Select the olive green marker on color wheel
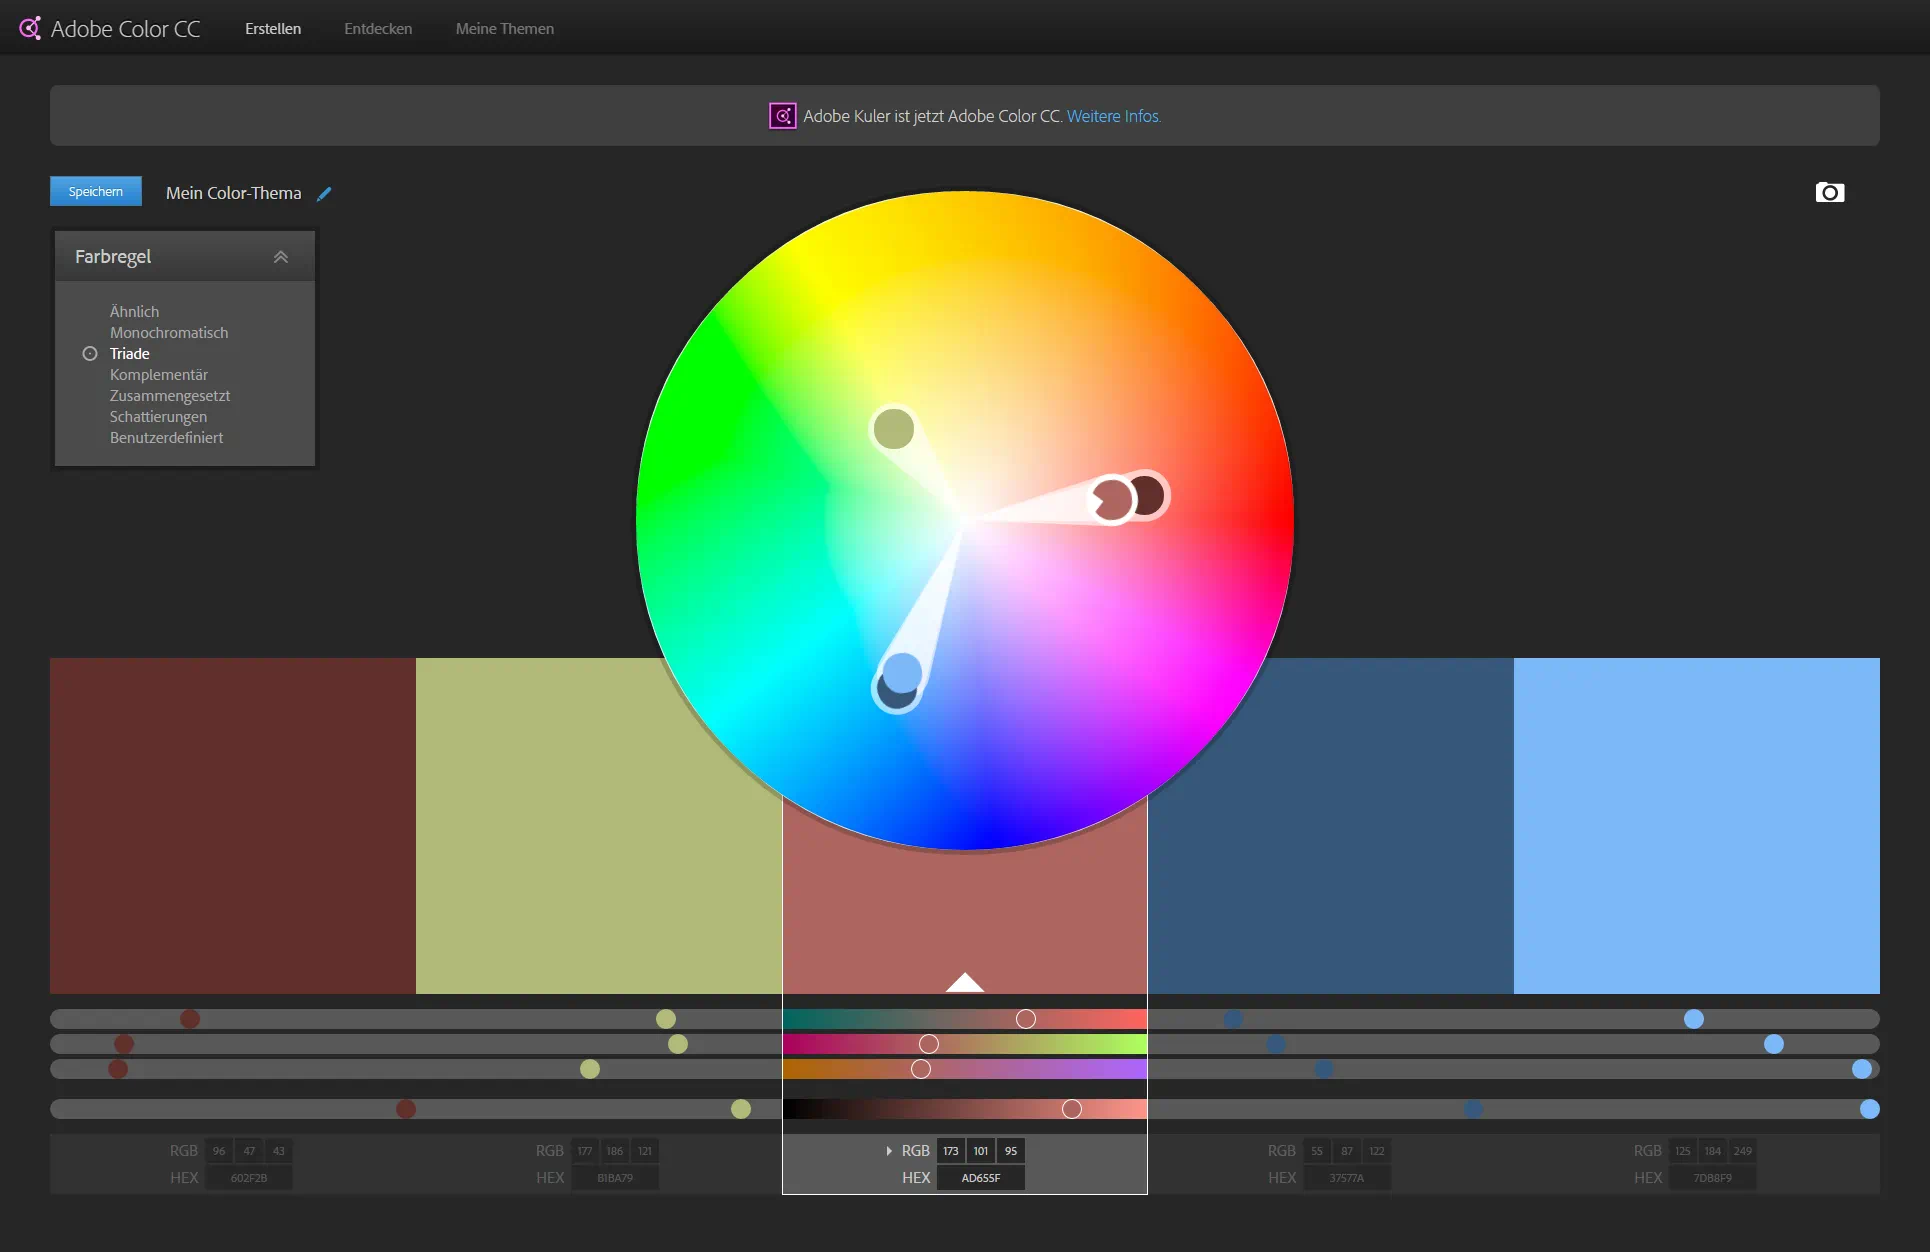The height and width of the screenshot is (1252, 1930). point(893,429)
